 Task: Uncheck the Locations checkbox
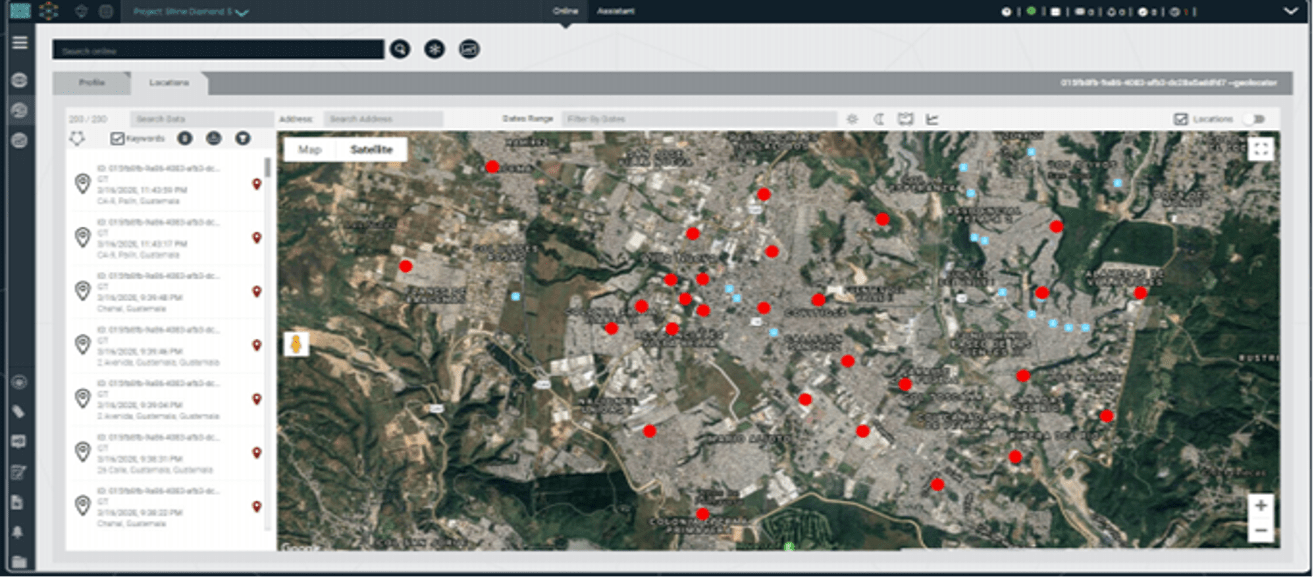point(1181,119)
